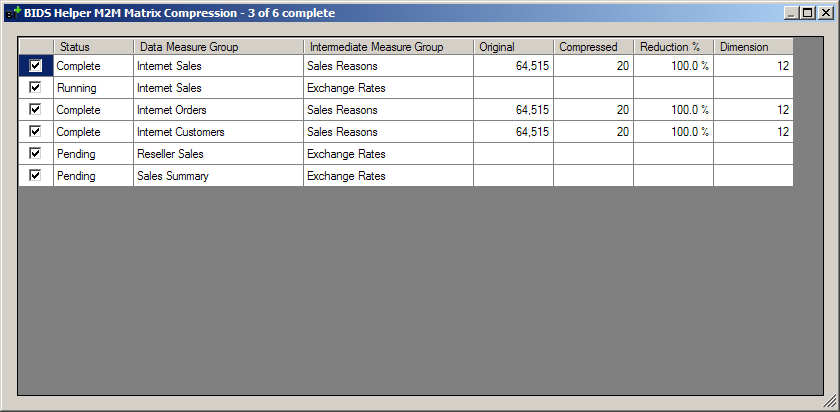Select the Reduction % column header
The width and height of the screenshot is (840, 412).
673,47
